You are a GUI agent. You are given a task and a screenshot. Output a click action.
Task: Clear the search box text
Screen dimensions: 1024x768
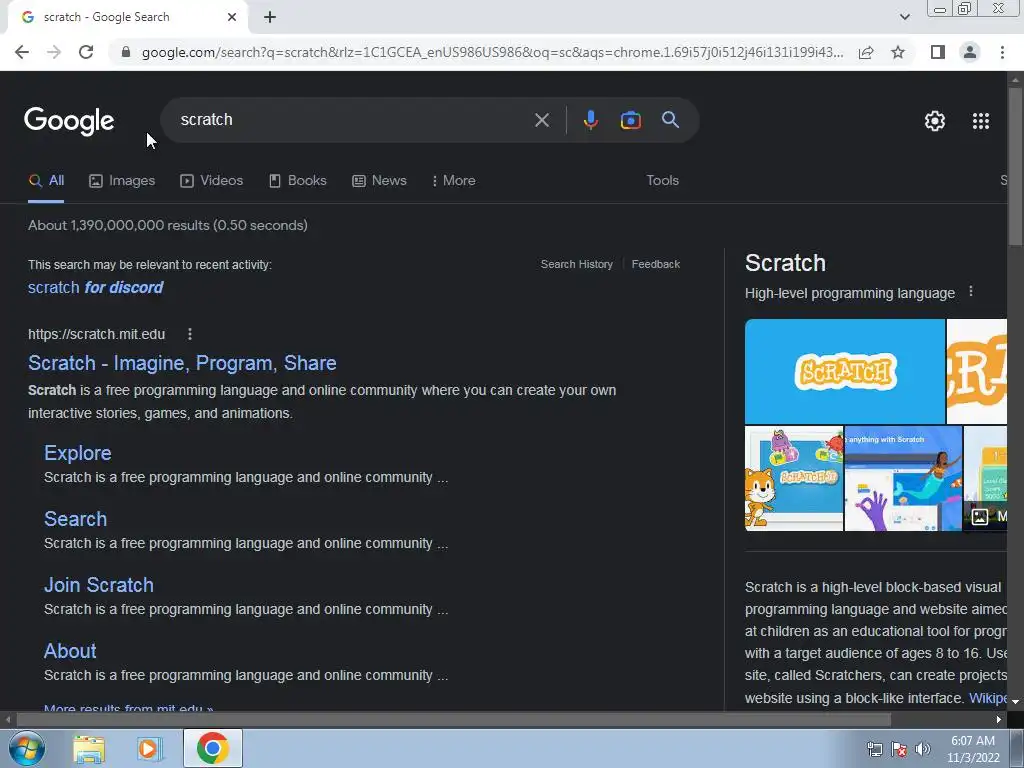[x=541, y=120]
